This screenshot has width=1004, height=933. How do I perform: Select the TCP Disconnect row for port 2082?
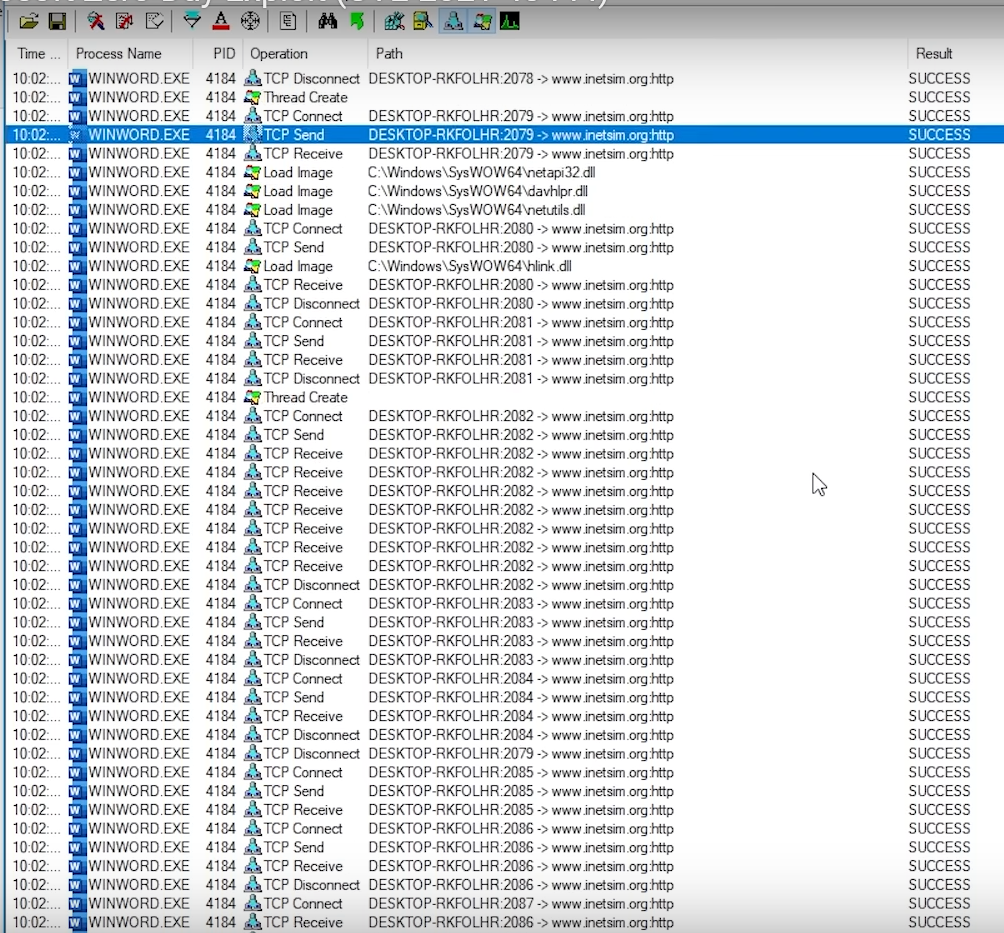[505, 585]
